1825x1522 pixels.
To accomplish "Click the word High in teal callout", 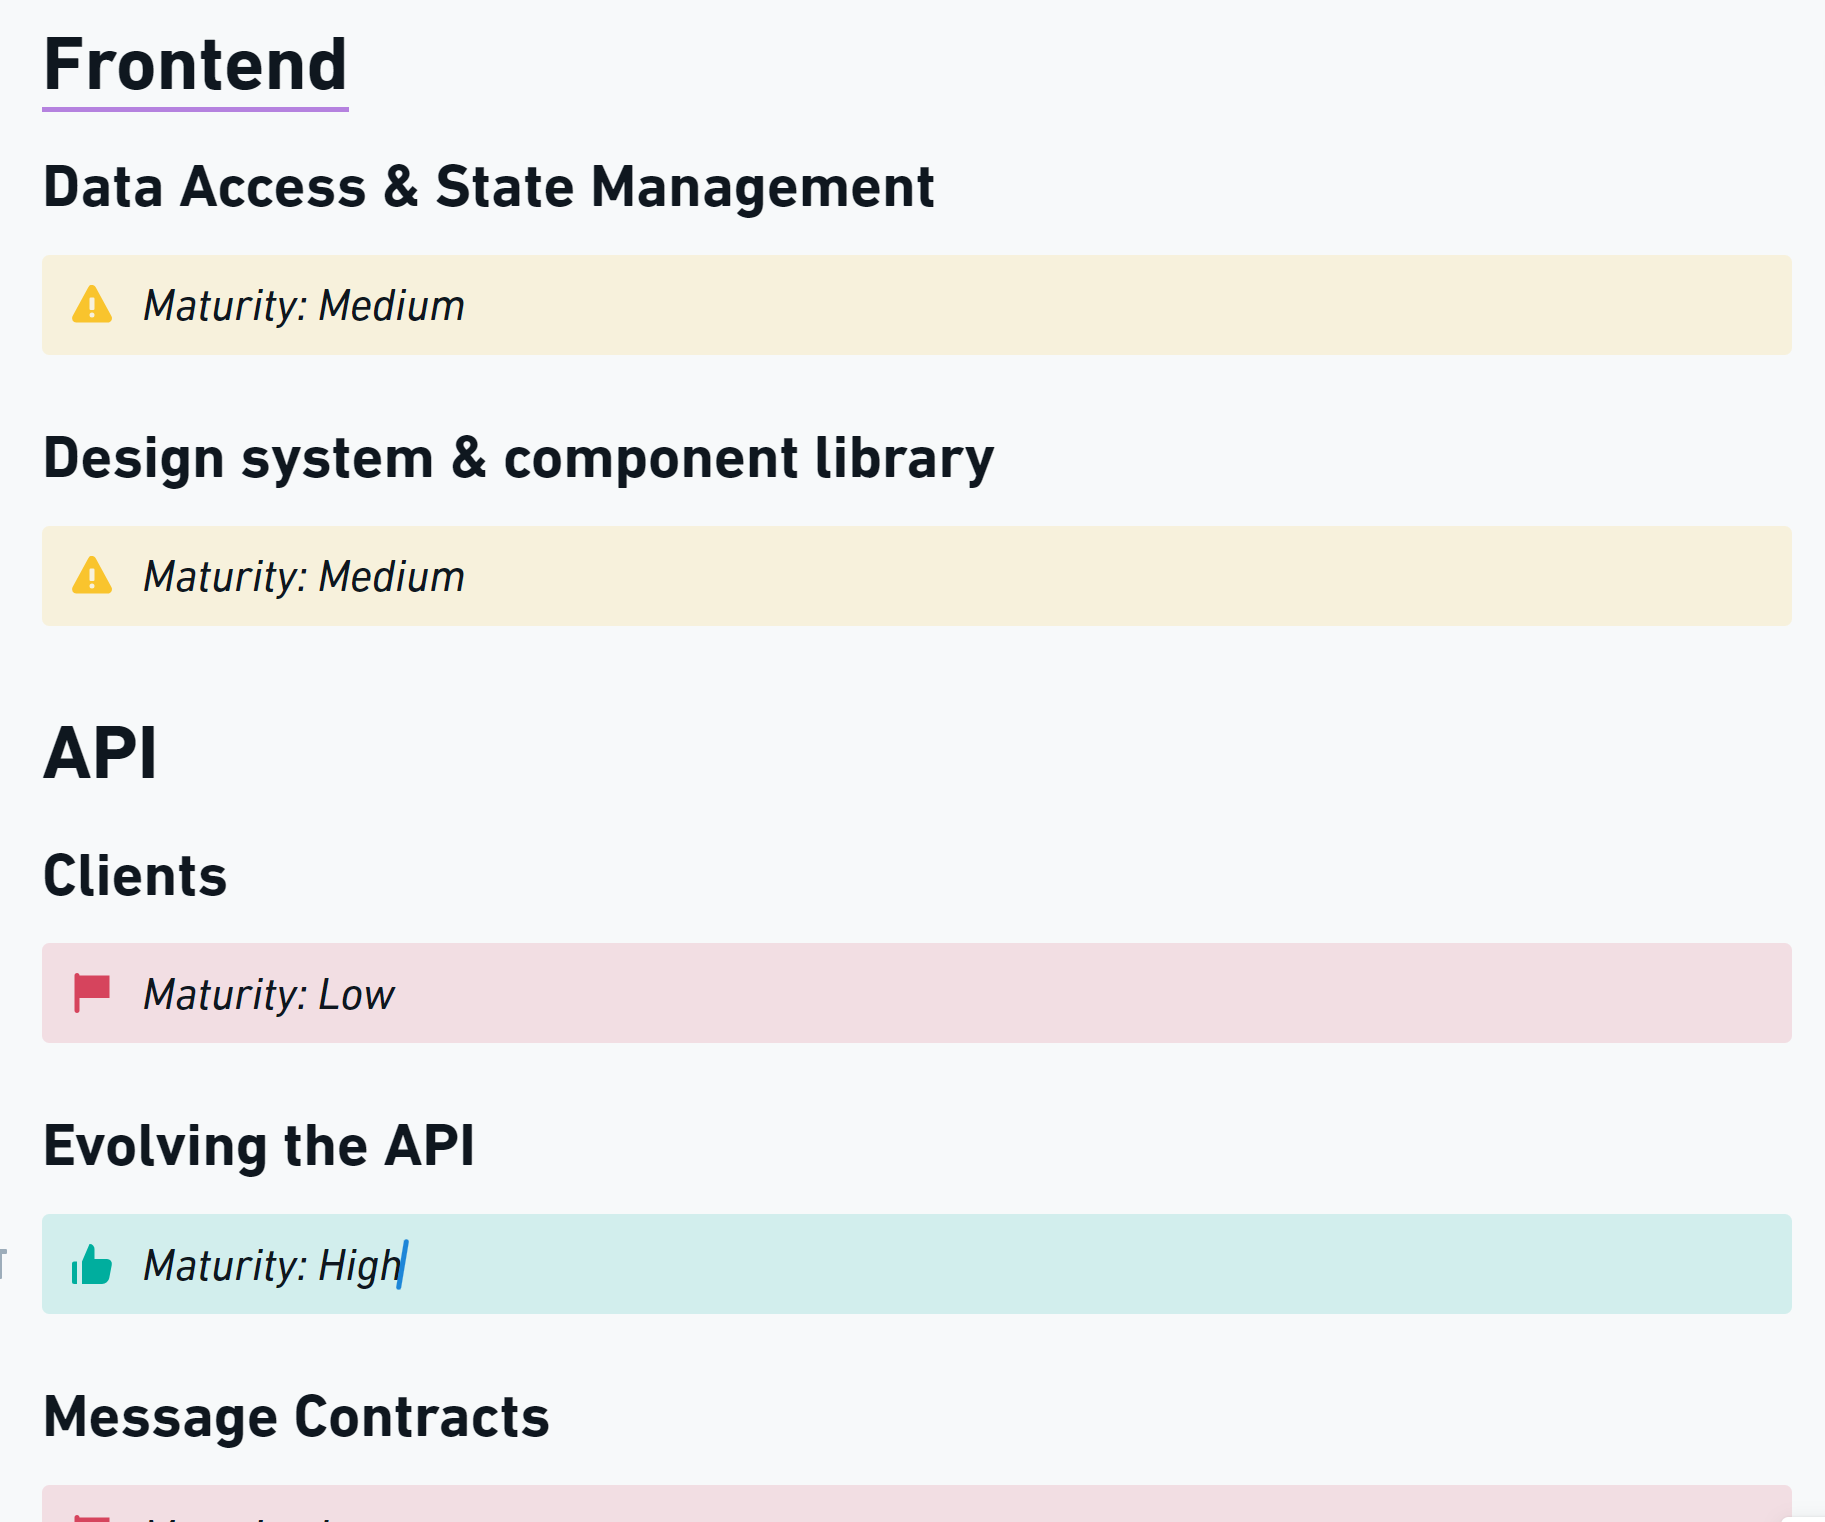I will (359, 1266).
